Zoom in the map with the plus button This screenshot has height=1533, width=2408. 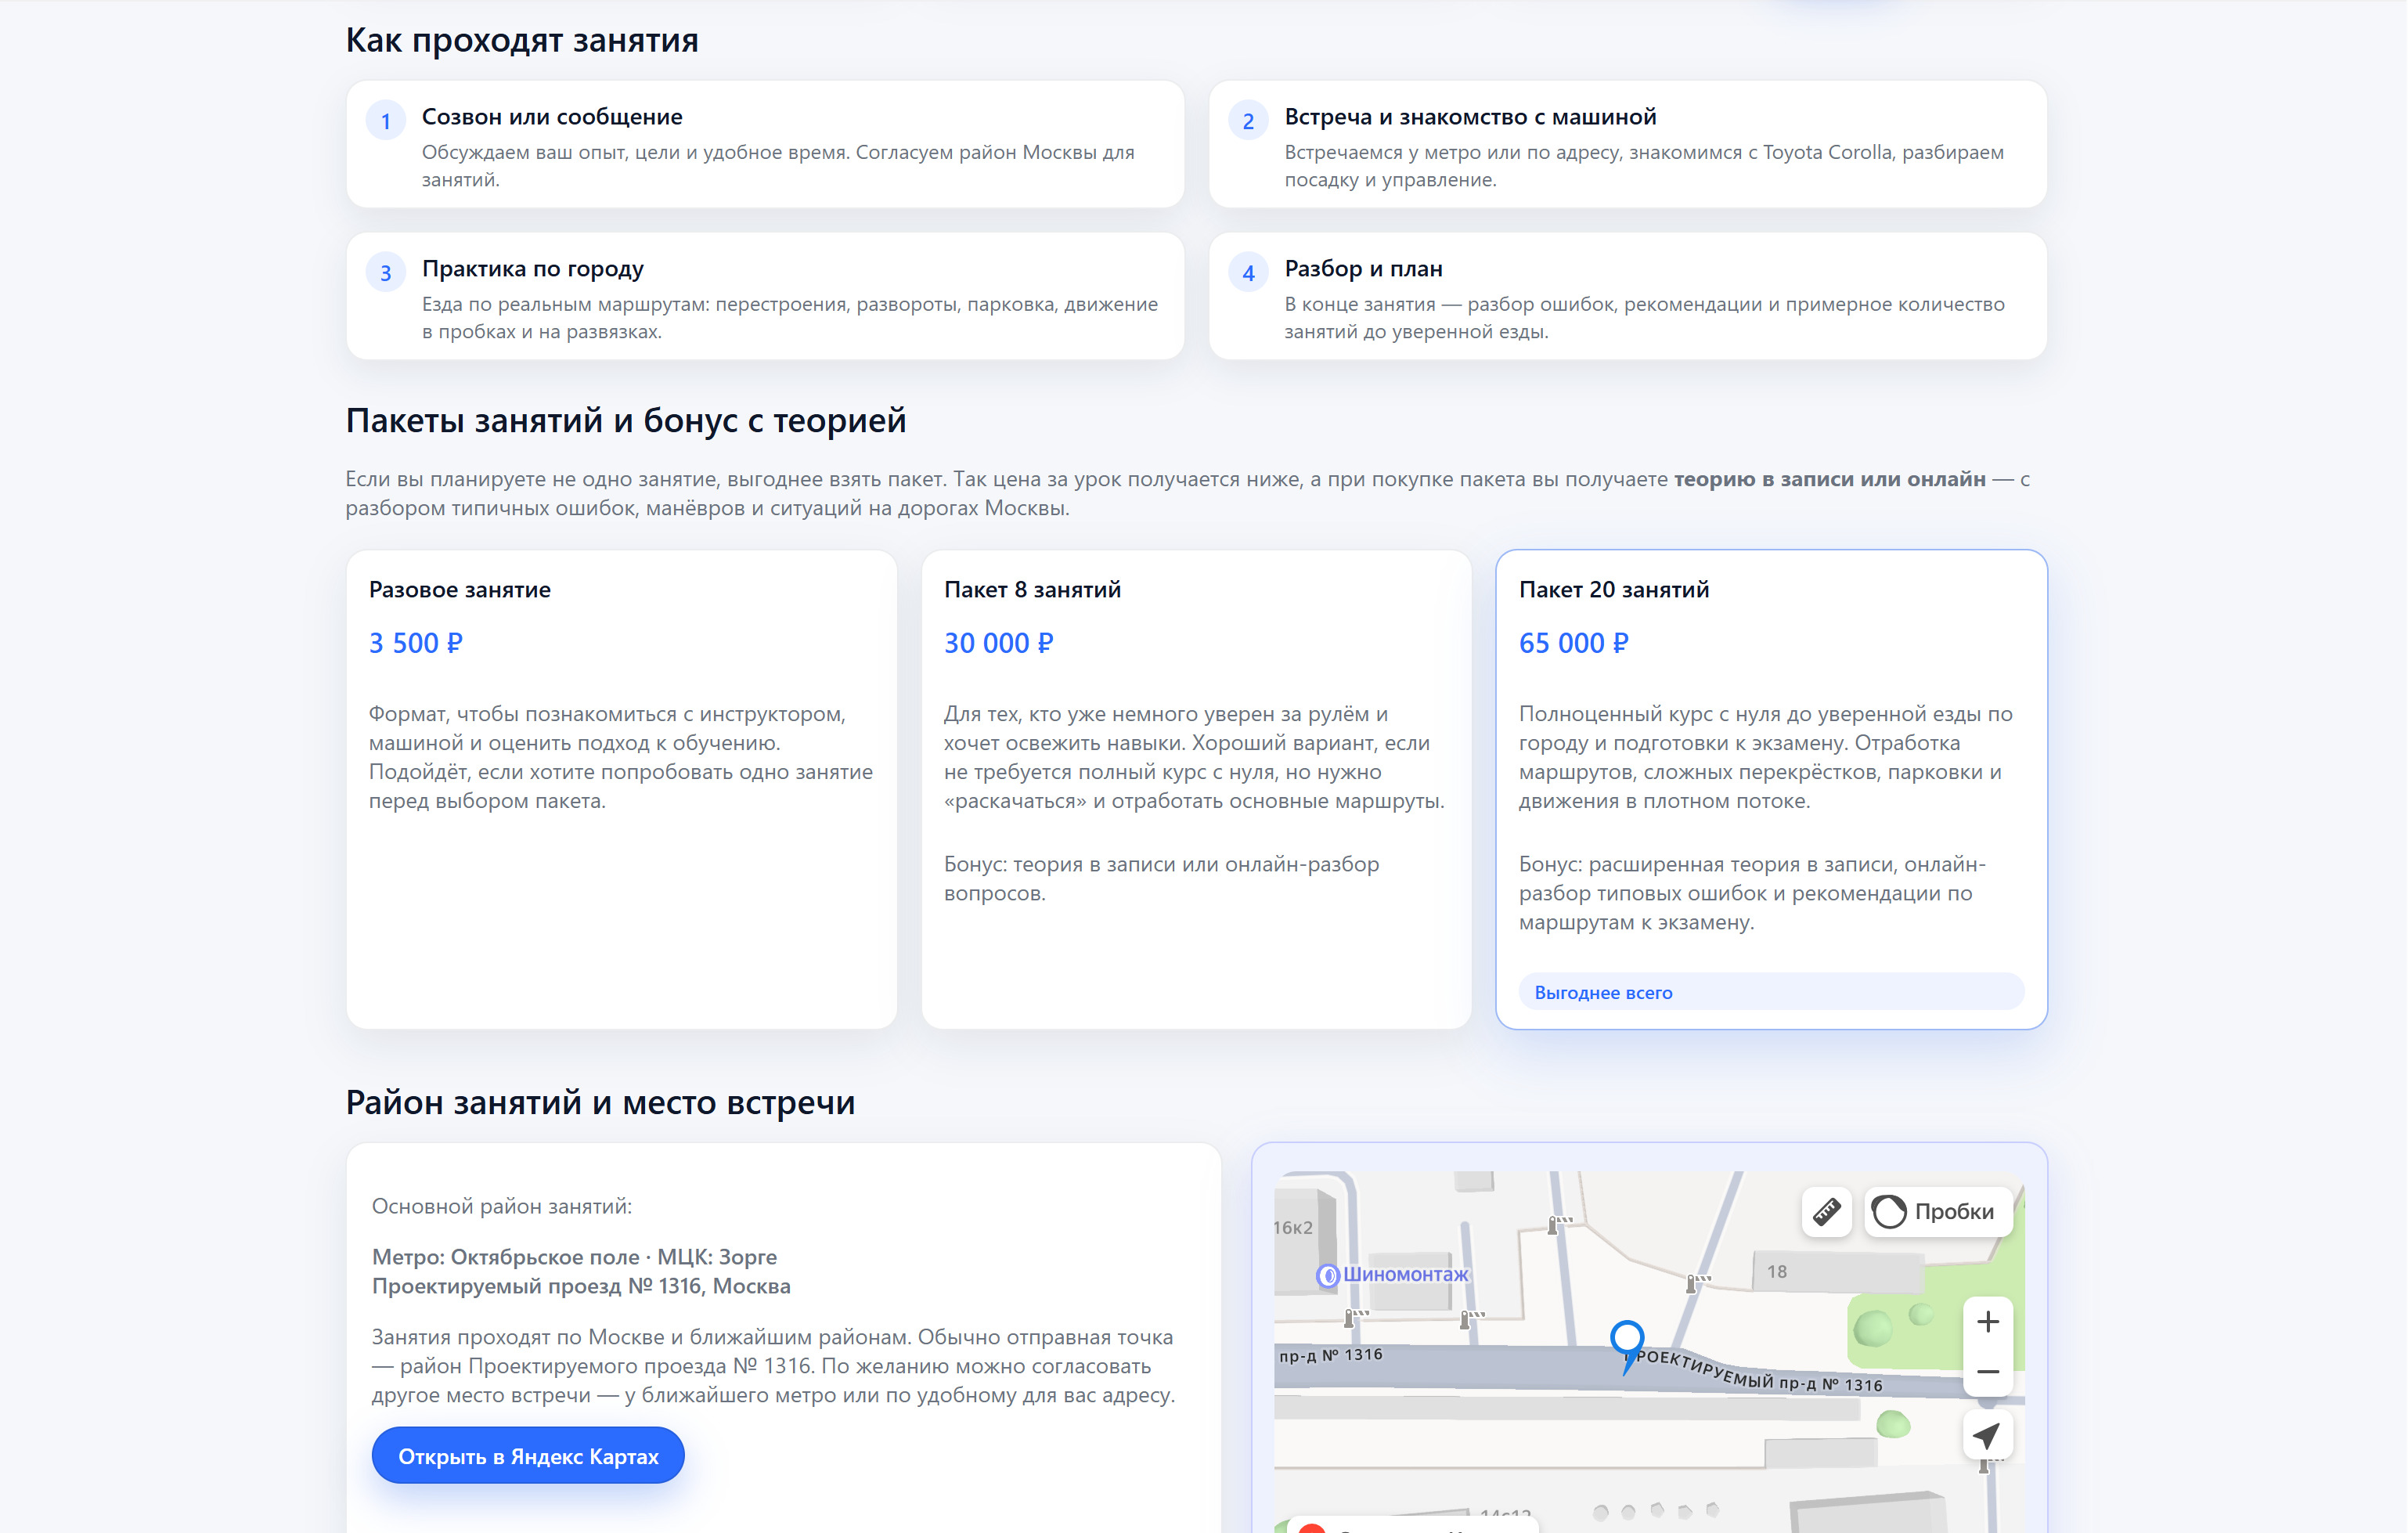tap(1987, 1321)
